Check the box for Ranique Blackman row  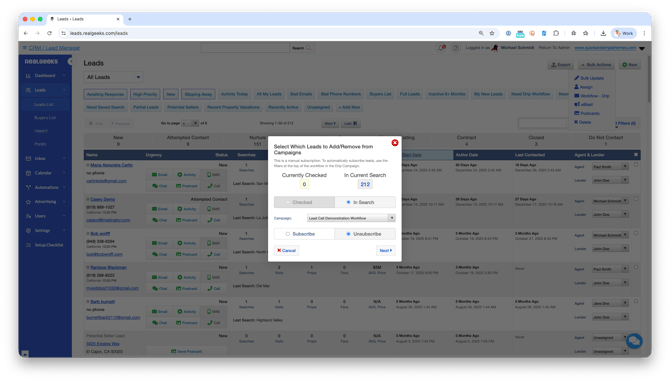point(636,267)
